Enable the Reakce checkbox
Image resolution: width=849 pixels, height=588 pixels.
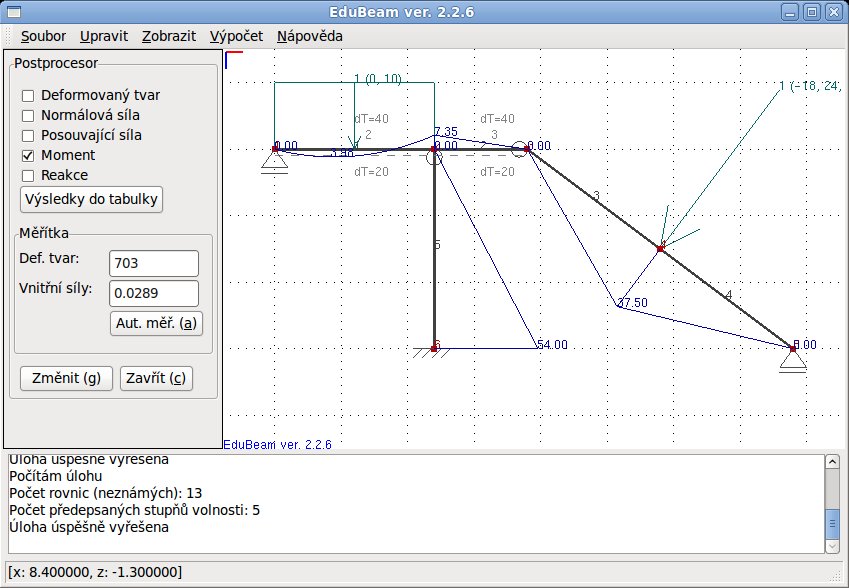29,176
